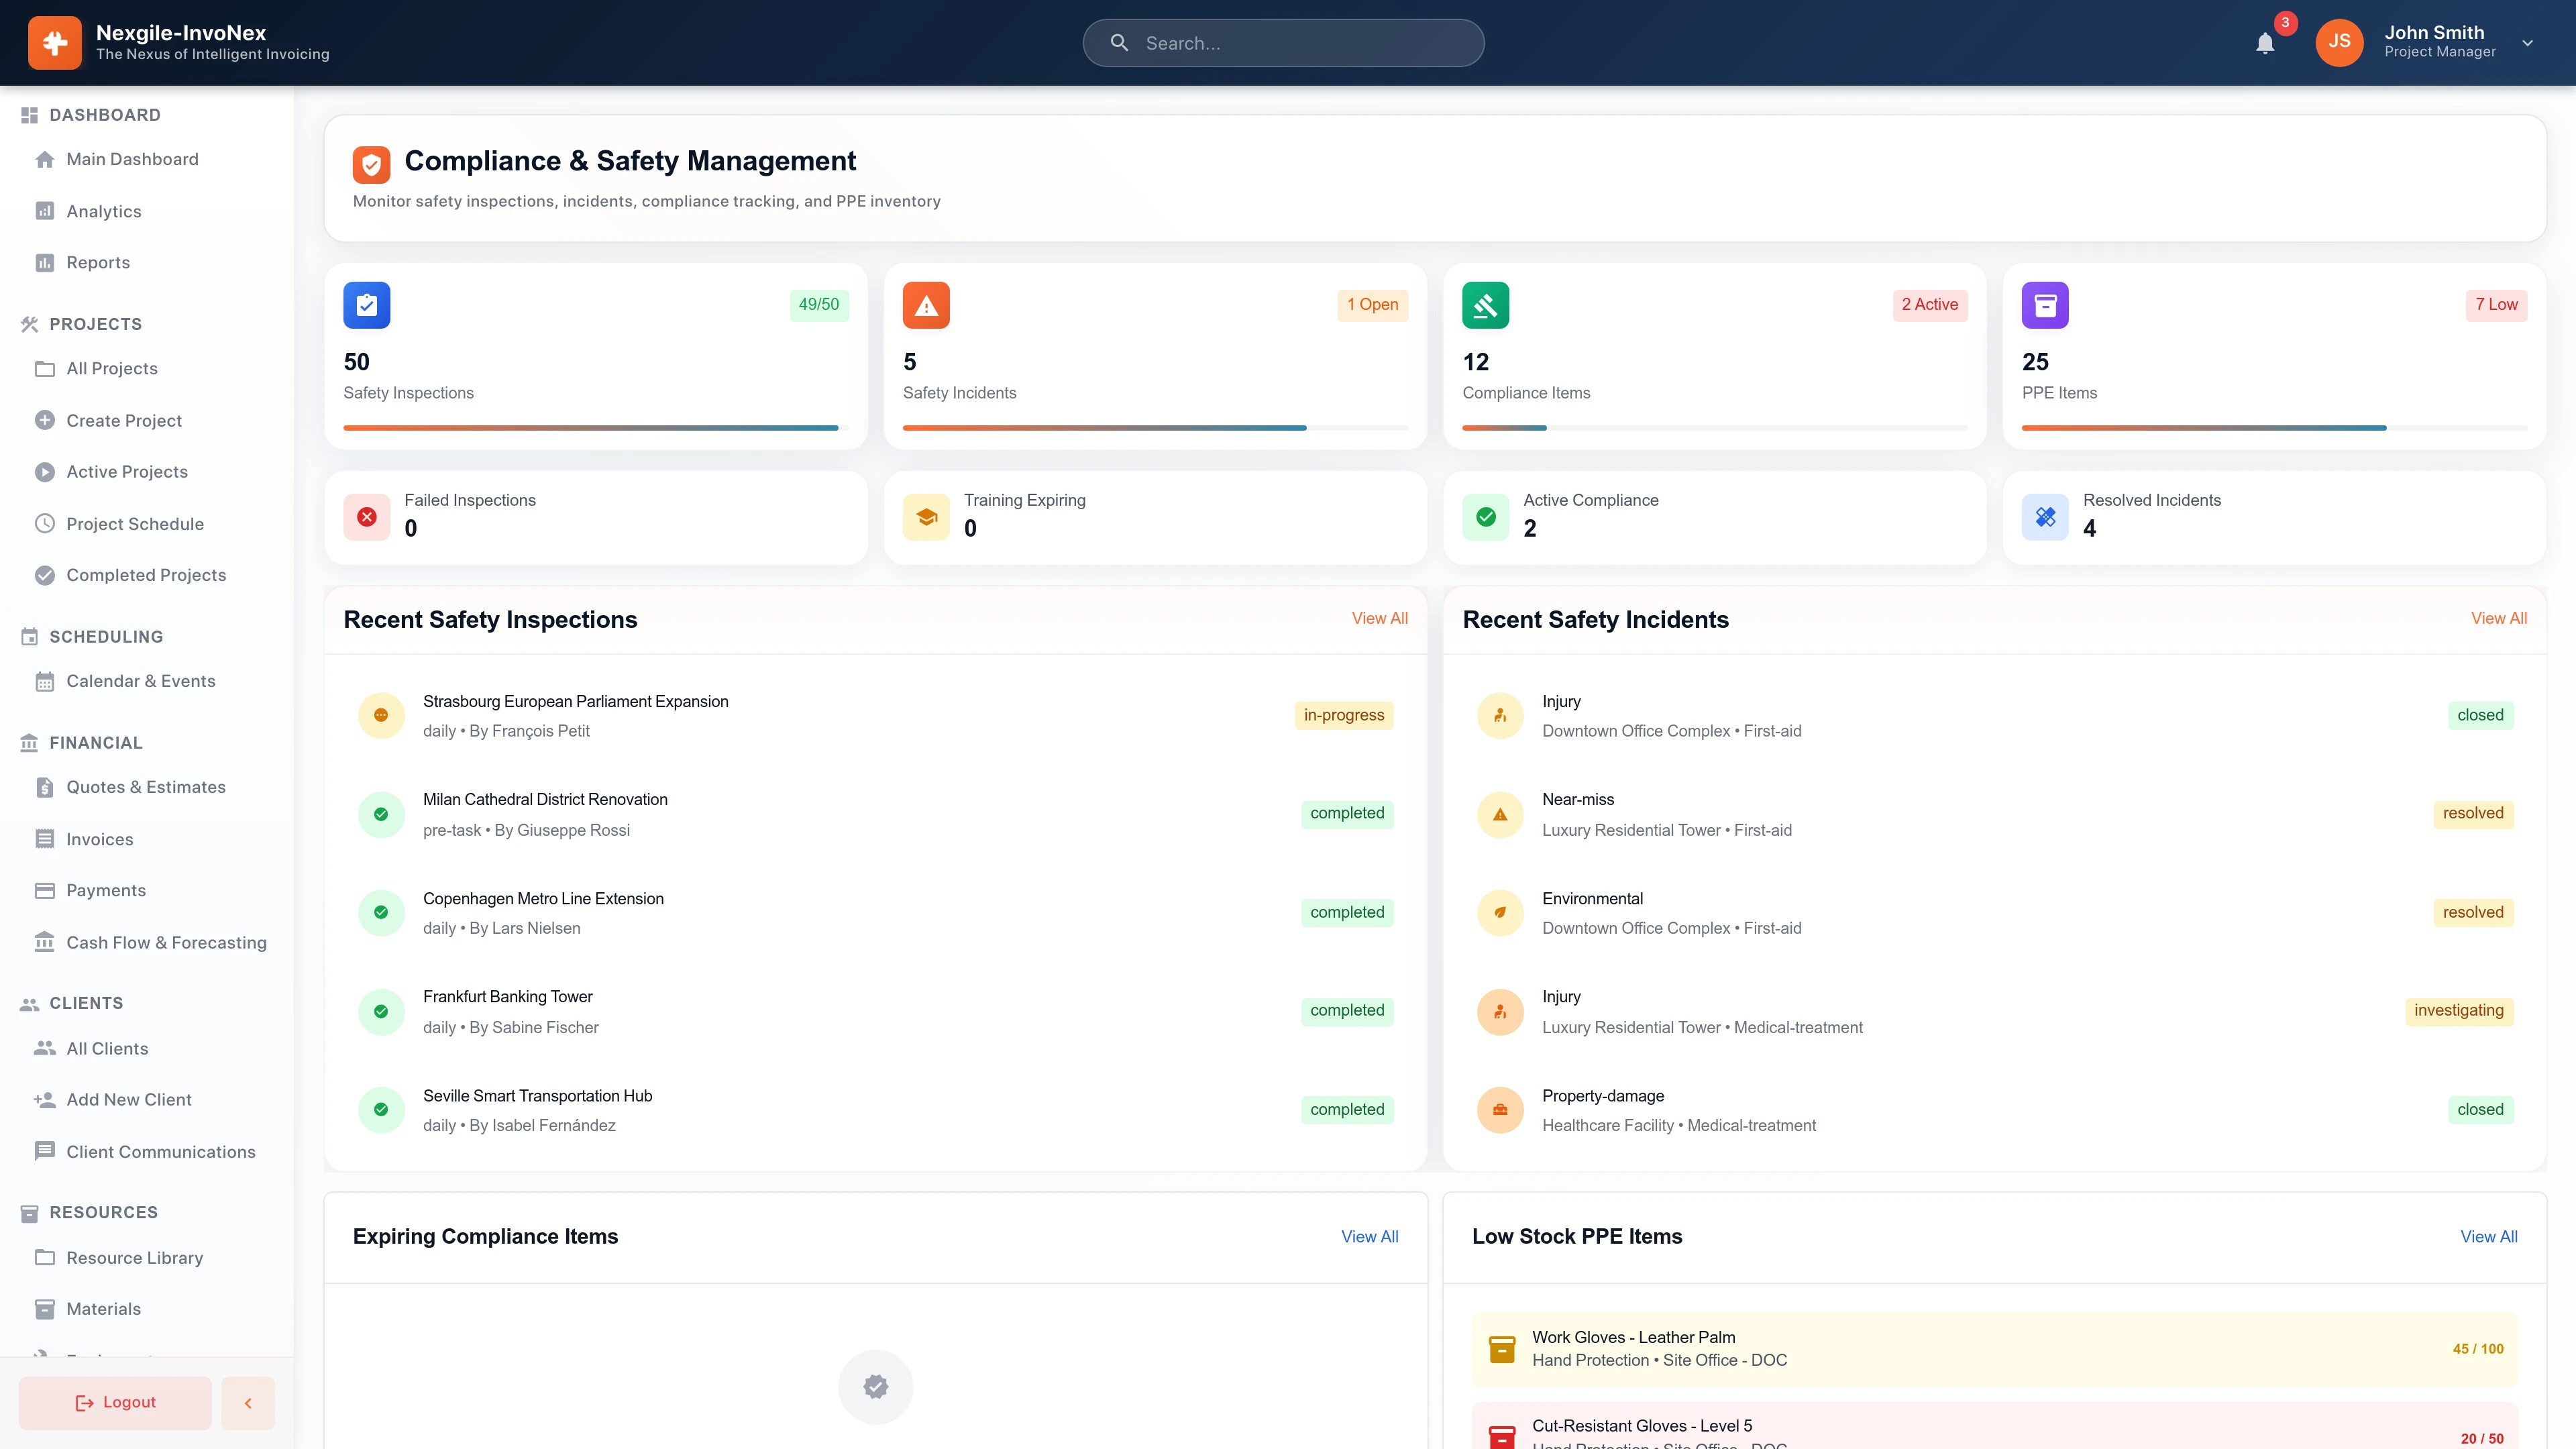
Task: Click the Safety Inspections checkmark card icon
Action: (366, 305)
